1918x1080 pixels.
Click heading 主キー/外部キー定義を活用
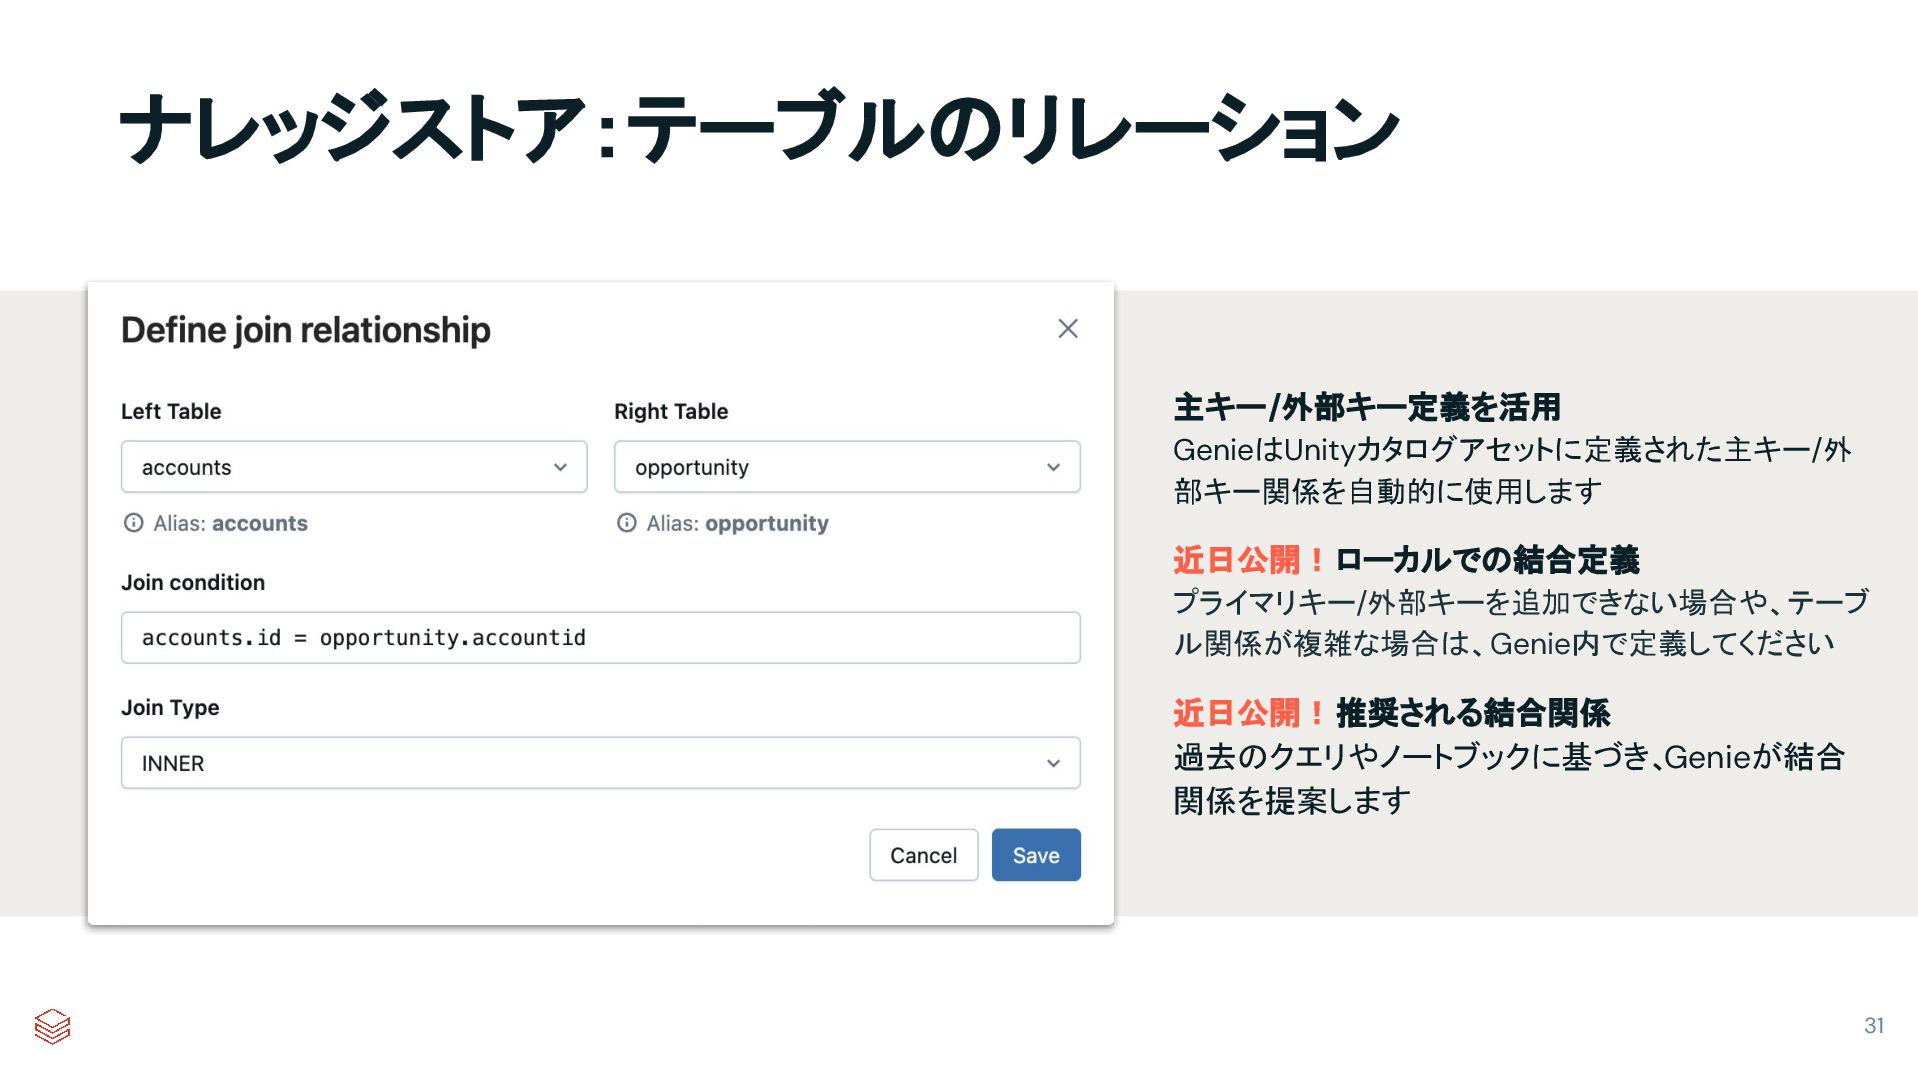tap(1367, 407)
